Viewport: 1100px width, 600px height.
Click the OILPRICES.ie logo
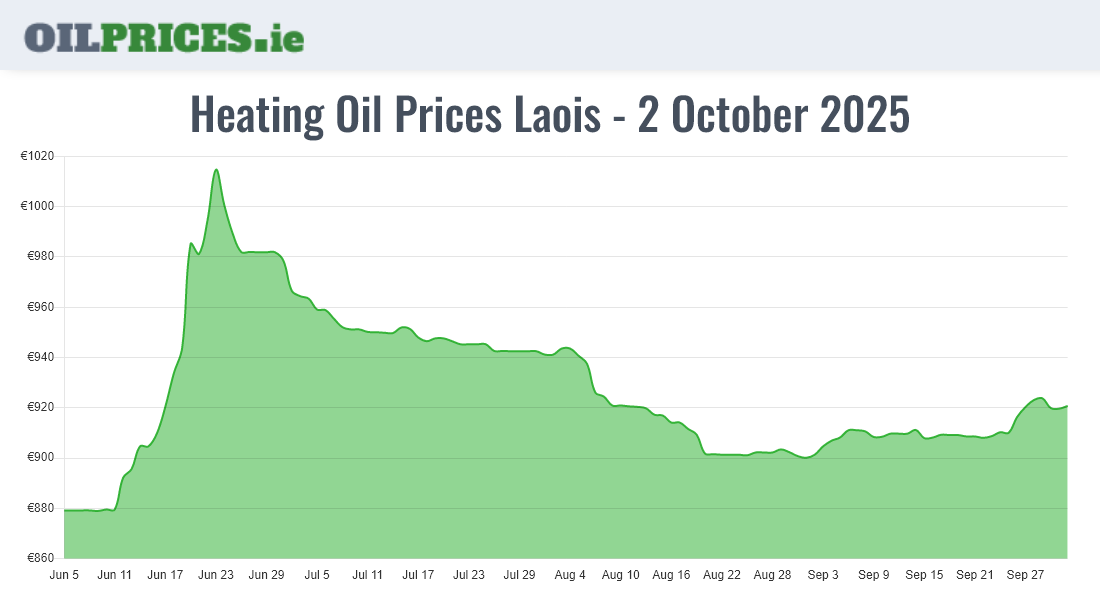[164, 36]
